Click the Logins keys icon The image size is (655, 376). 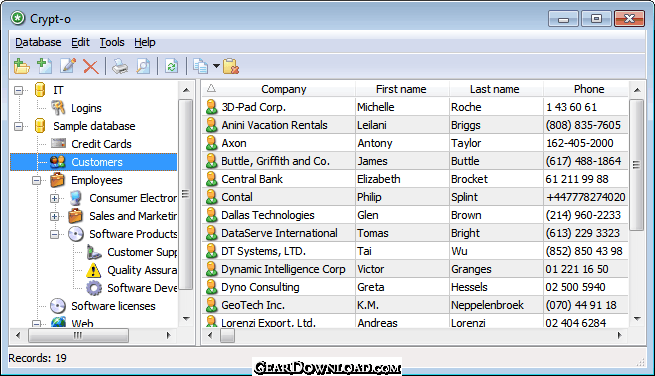58,108
